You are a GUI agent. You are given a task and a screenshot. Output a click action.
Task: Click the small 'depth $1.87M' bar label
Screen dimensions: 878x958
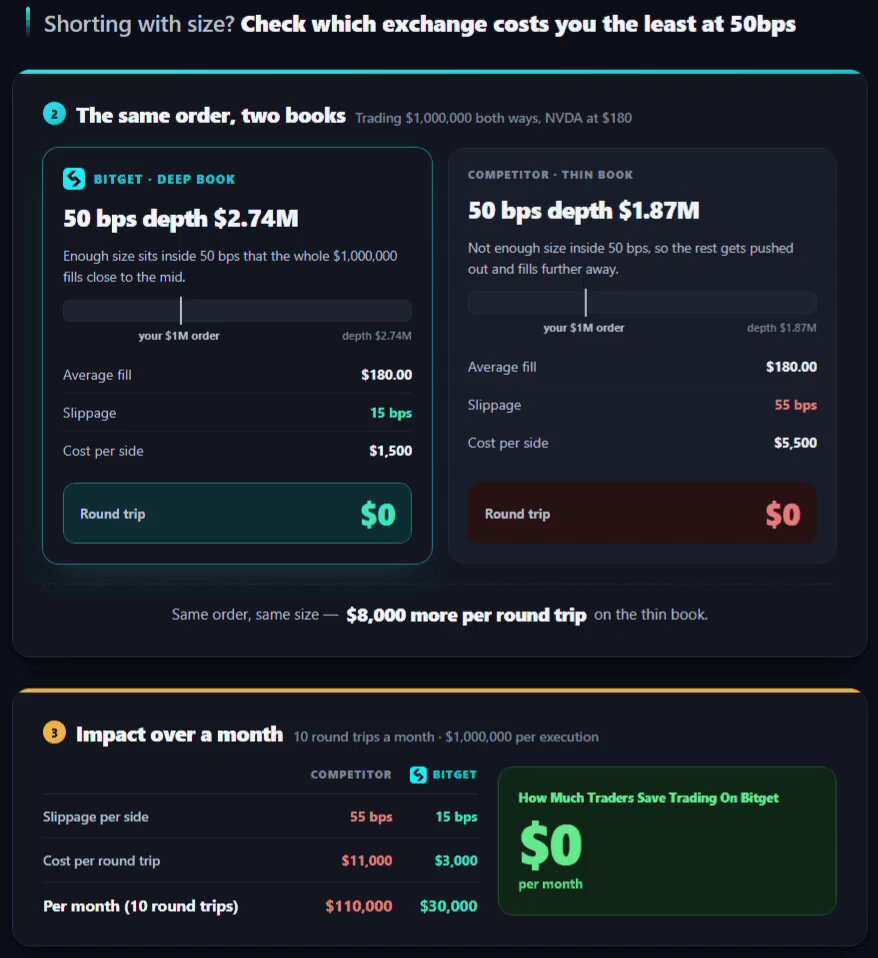point(781,328)
